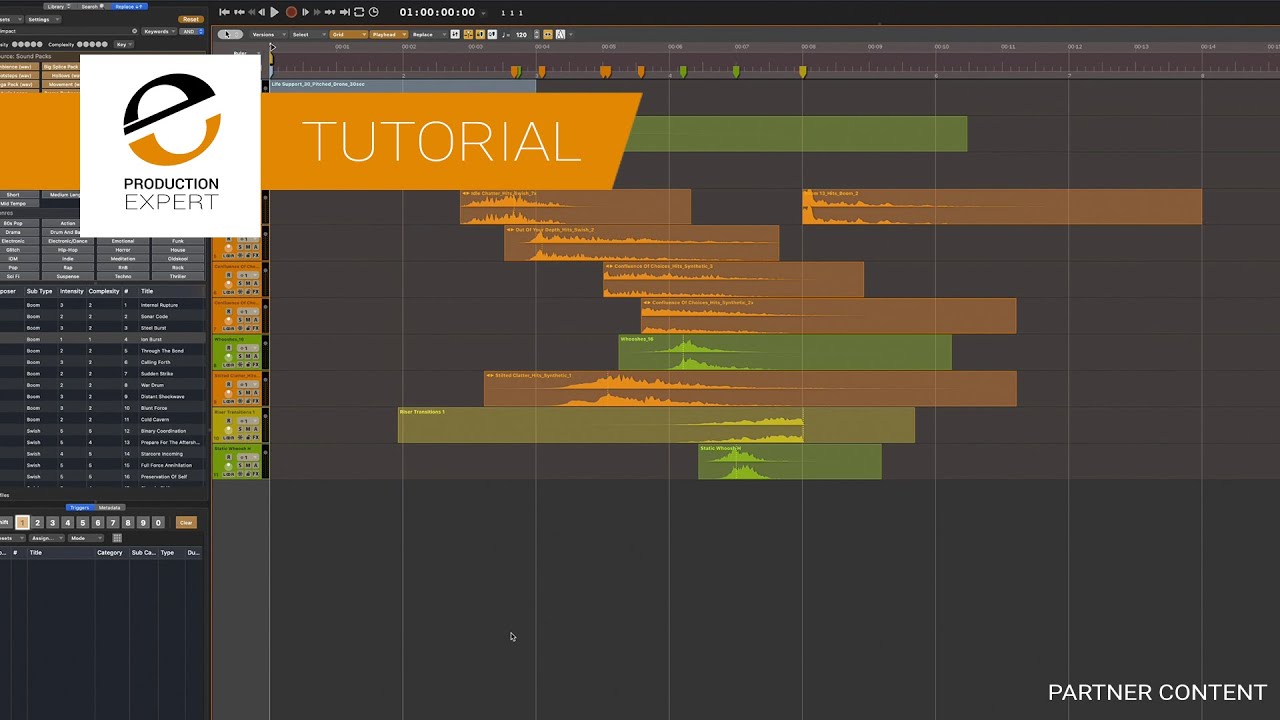Image resolution: width=1280 pixels, height=720 pixels.
Task: Adjust tempo with the stepper arrows
Action: pyautogui.click(x=536, y=34)
